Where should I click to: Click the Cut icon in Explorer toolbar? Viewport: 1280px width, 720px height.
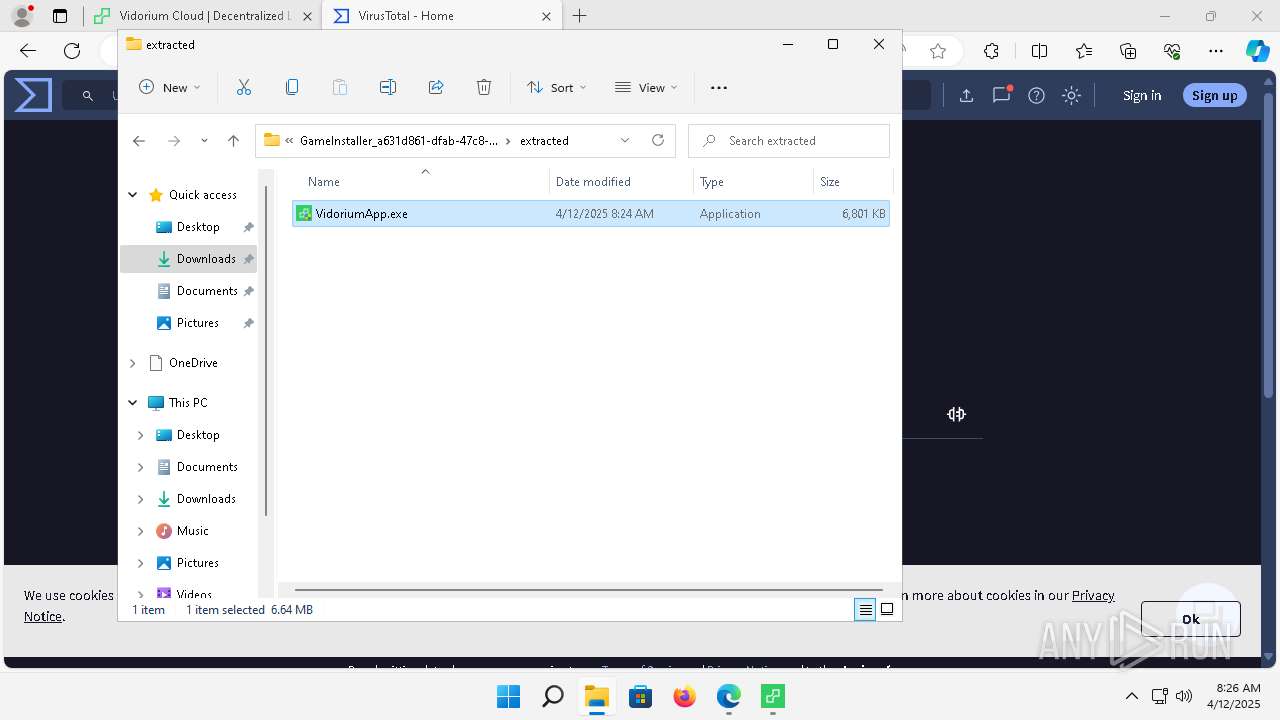(x=244, y=88)
